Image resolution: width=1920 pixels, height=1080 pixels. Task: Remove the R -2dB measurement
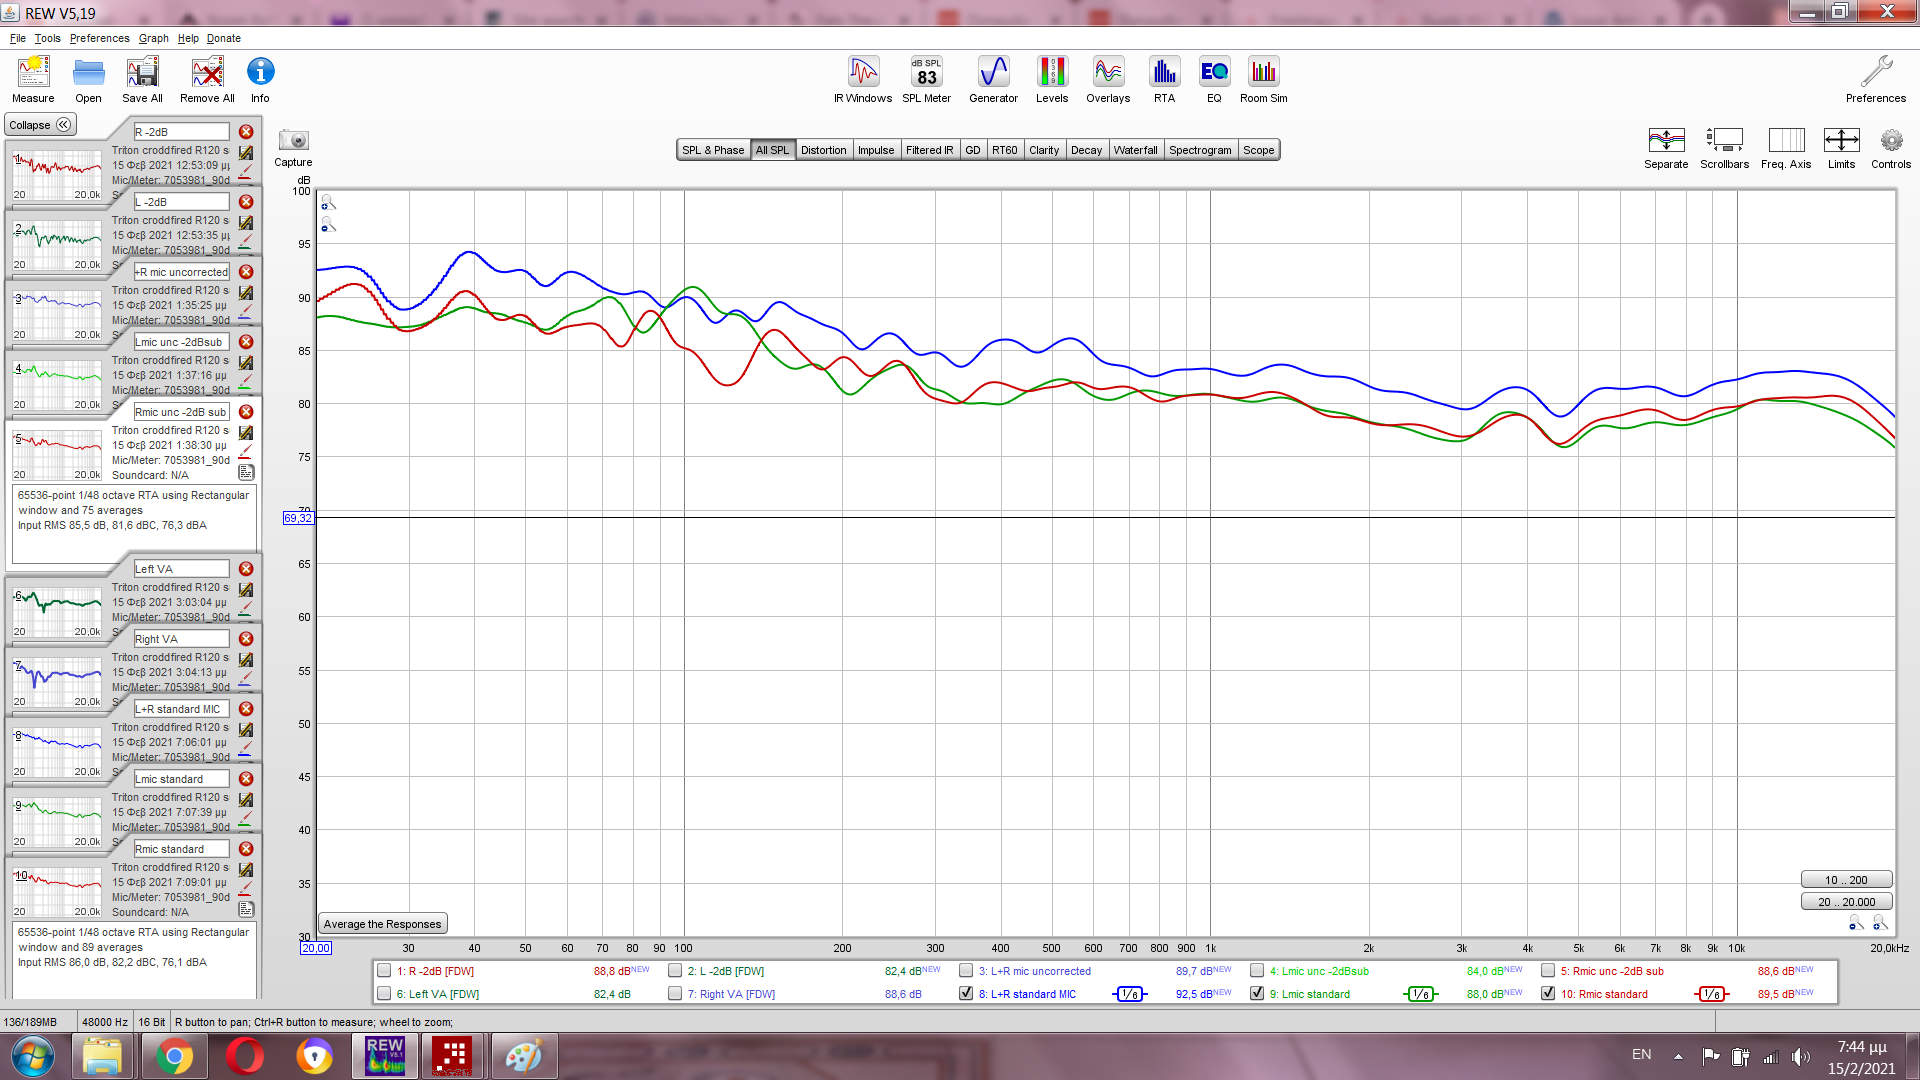point(246,132)
